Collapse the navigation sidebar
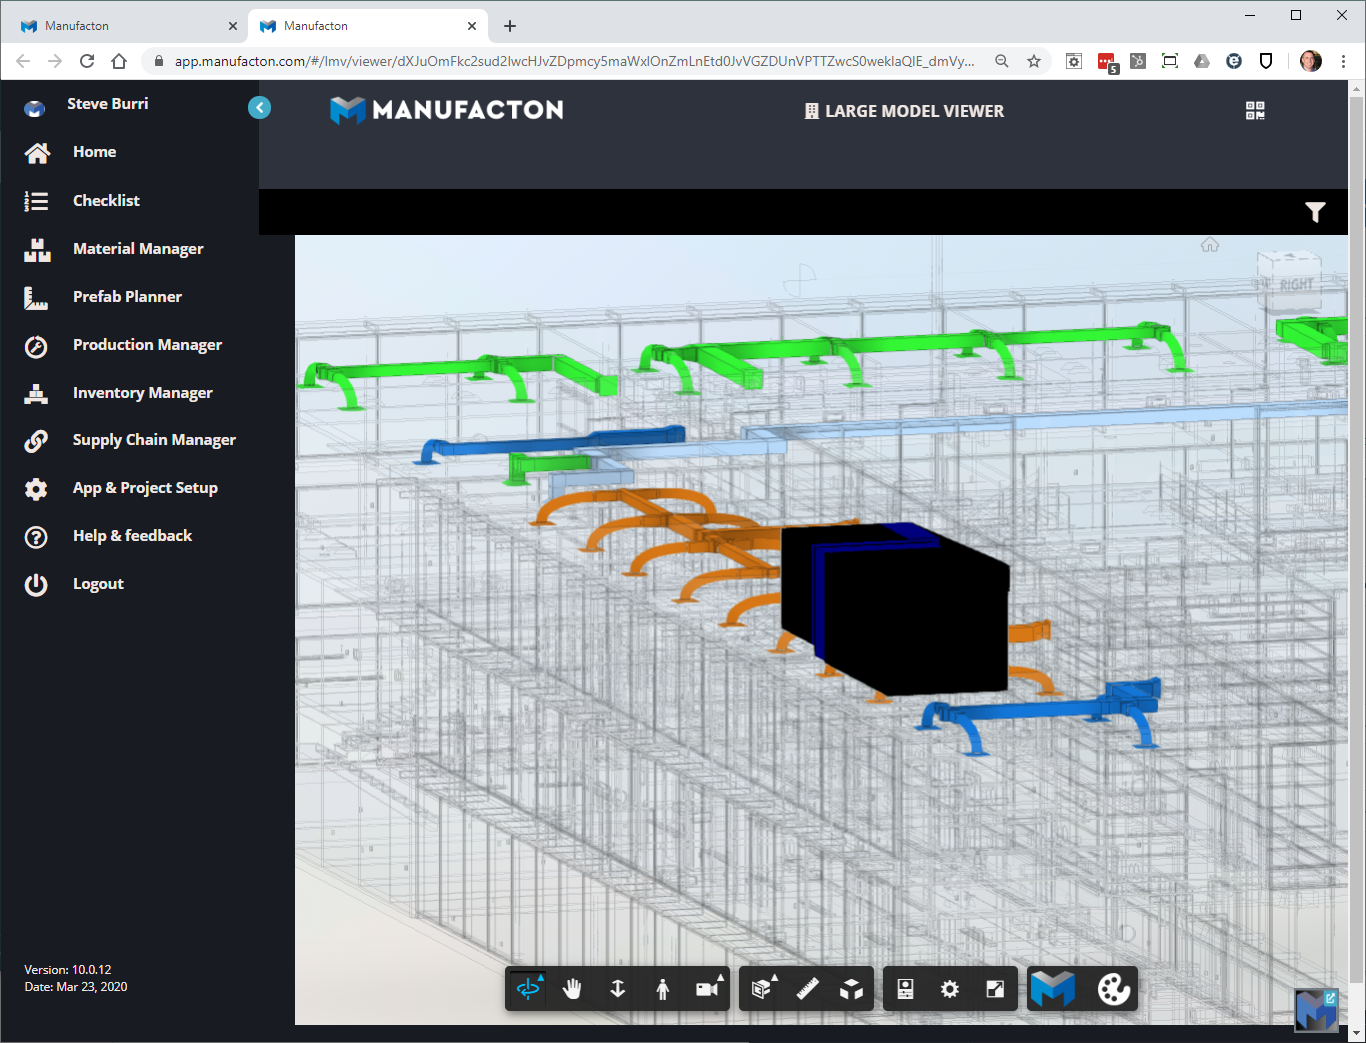The height and width of the screenshot is (1043, 1366). pos(259,107)
